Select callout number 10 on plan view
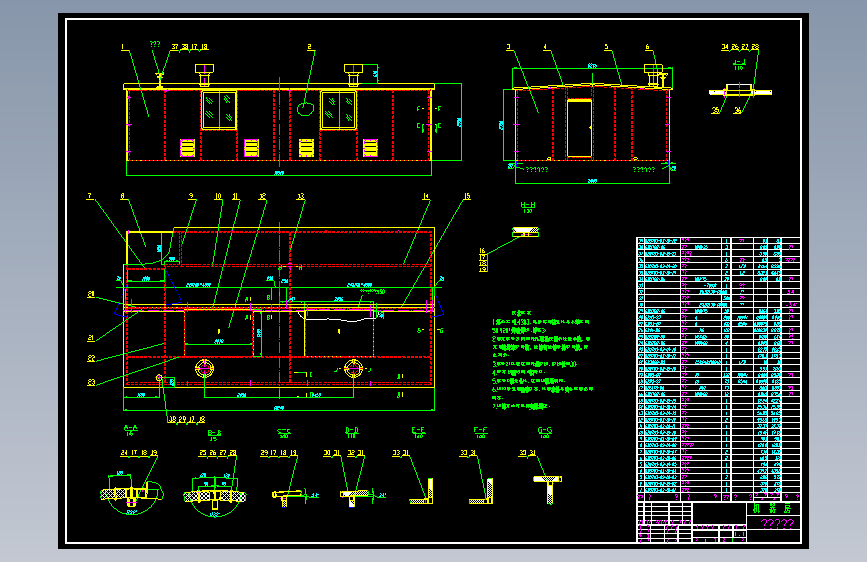This screenshot has height=562, width=867. point(218,196)
